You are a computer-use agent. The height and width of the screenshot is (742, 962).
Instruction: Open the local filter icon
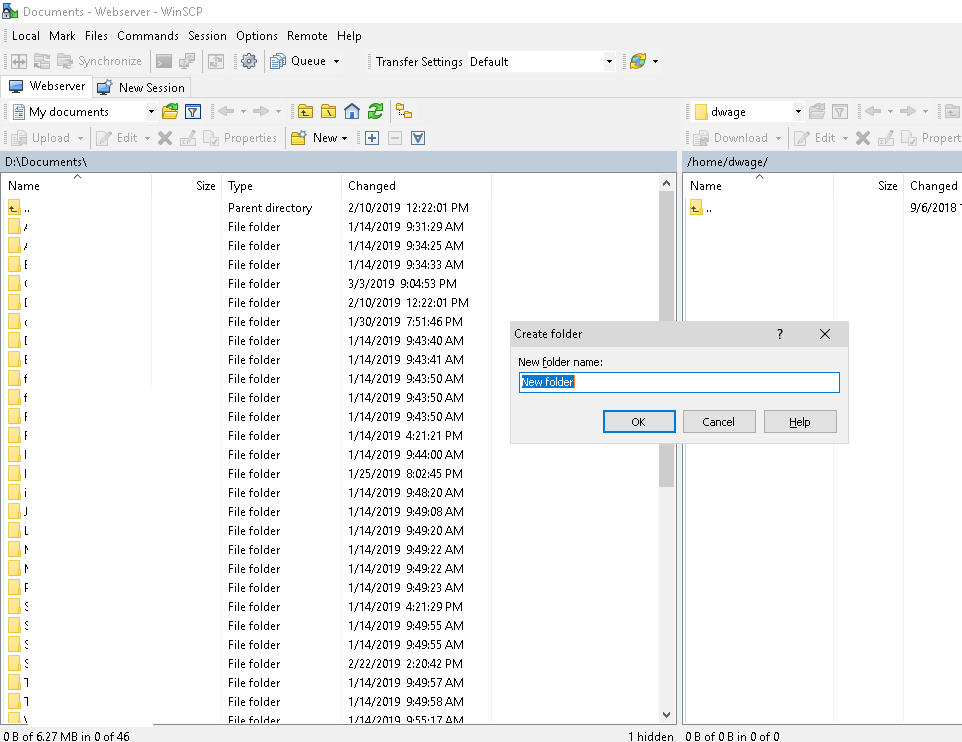click(193, 112)
